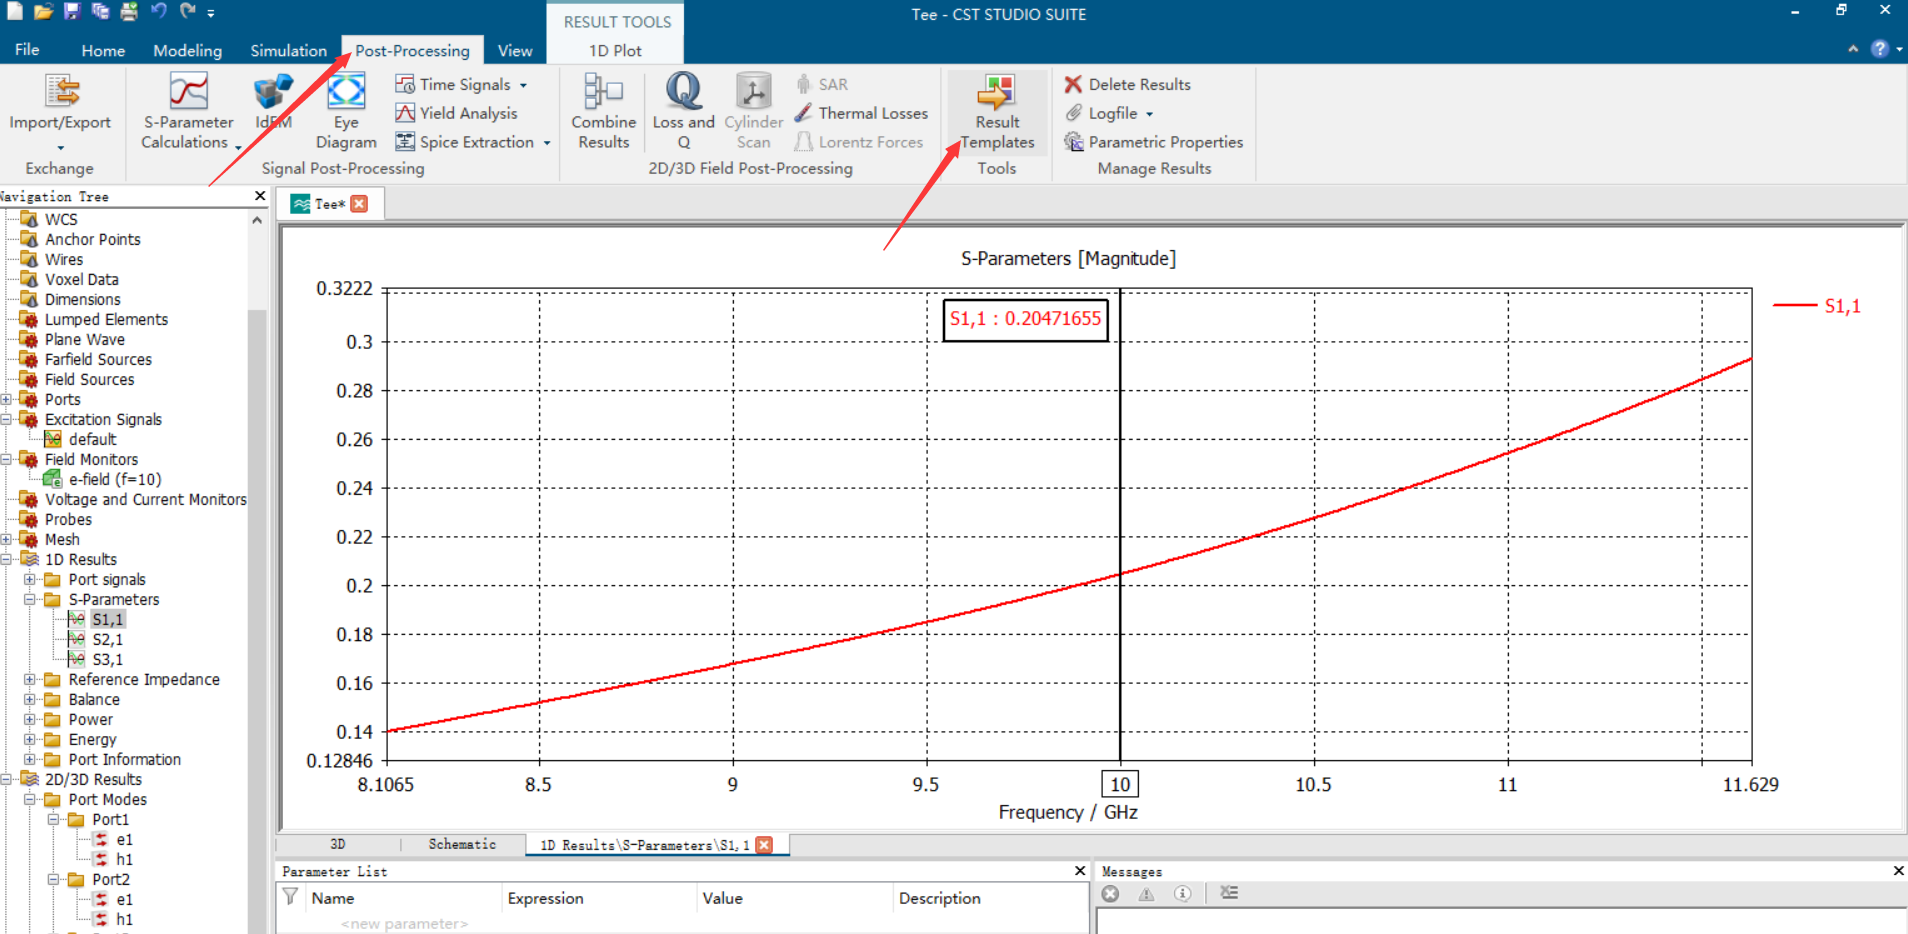Open Time Signals dropdown arrow
The height and width of the screenshot is (934, 1908).
pyautogui.click(x=523, y=86)
